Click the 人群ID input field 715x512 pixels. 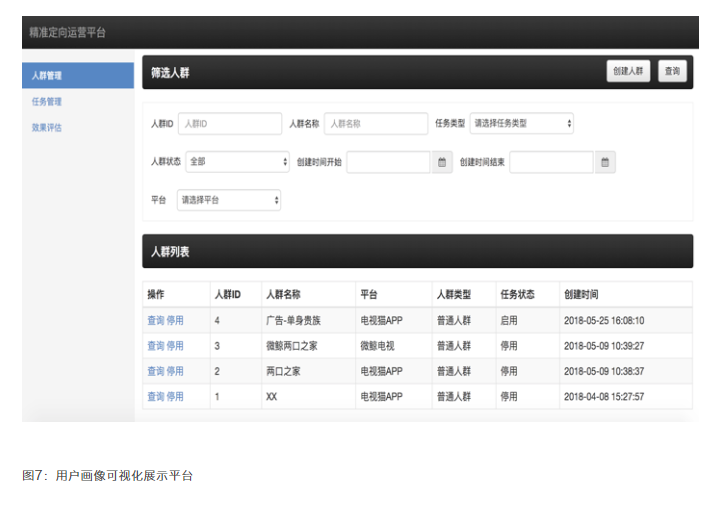click(x=230, y=124)
